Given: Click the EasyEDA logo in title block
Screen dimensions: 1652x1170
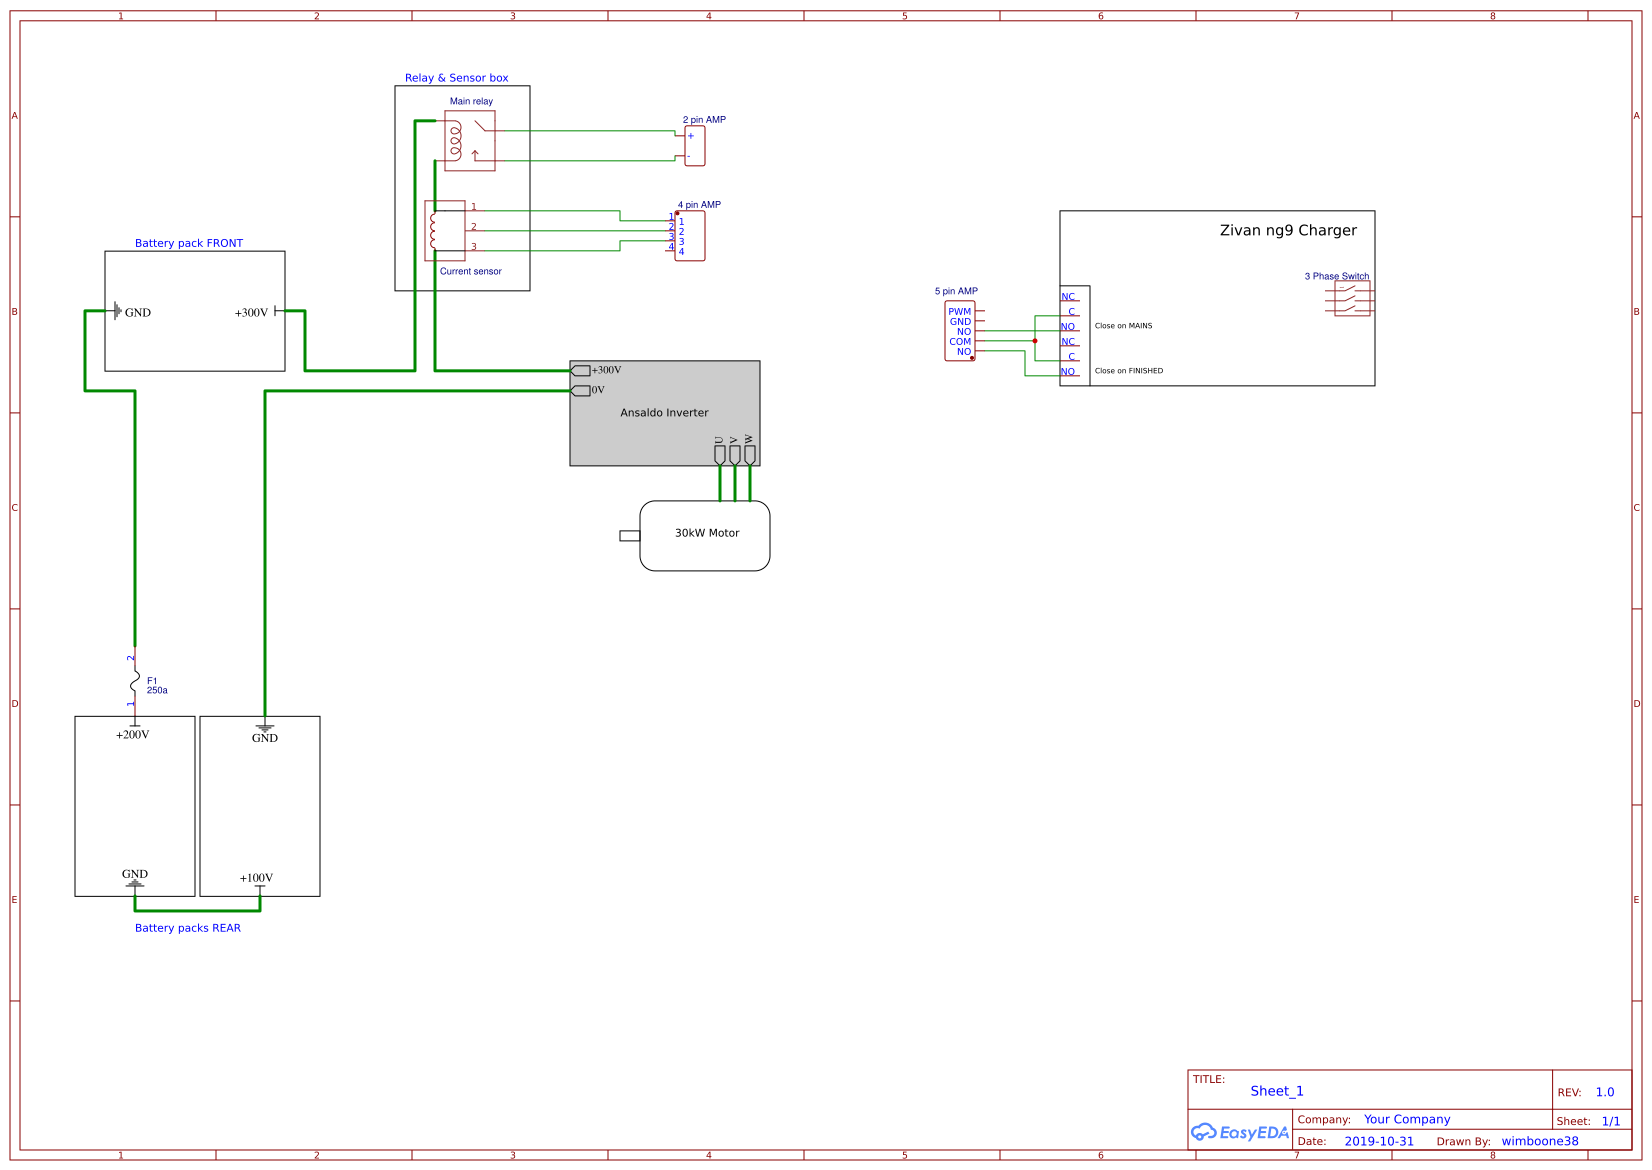Looking at the screenshot, I should coord(1240,1132).
